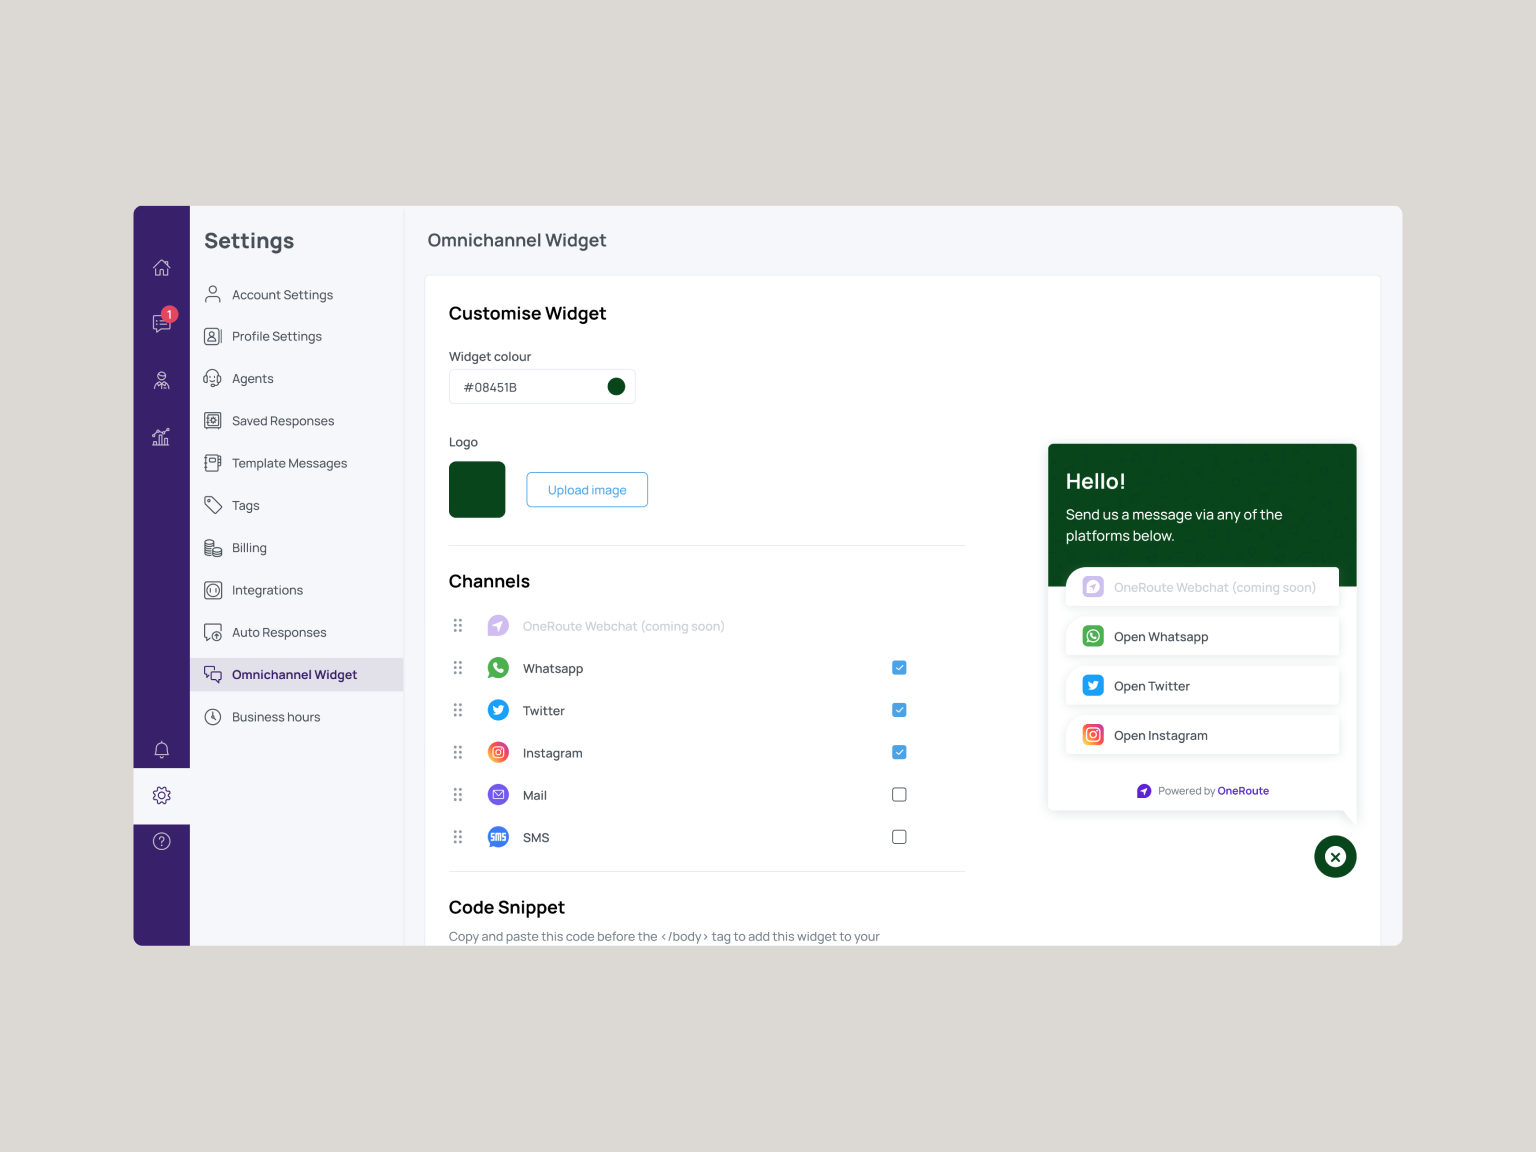Open Integrations settings
Image resolution: width=1536 pixels, height=1152 pixels.
(x=296, y=590)
